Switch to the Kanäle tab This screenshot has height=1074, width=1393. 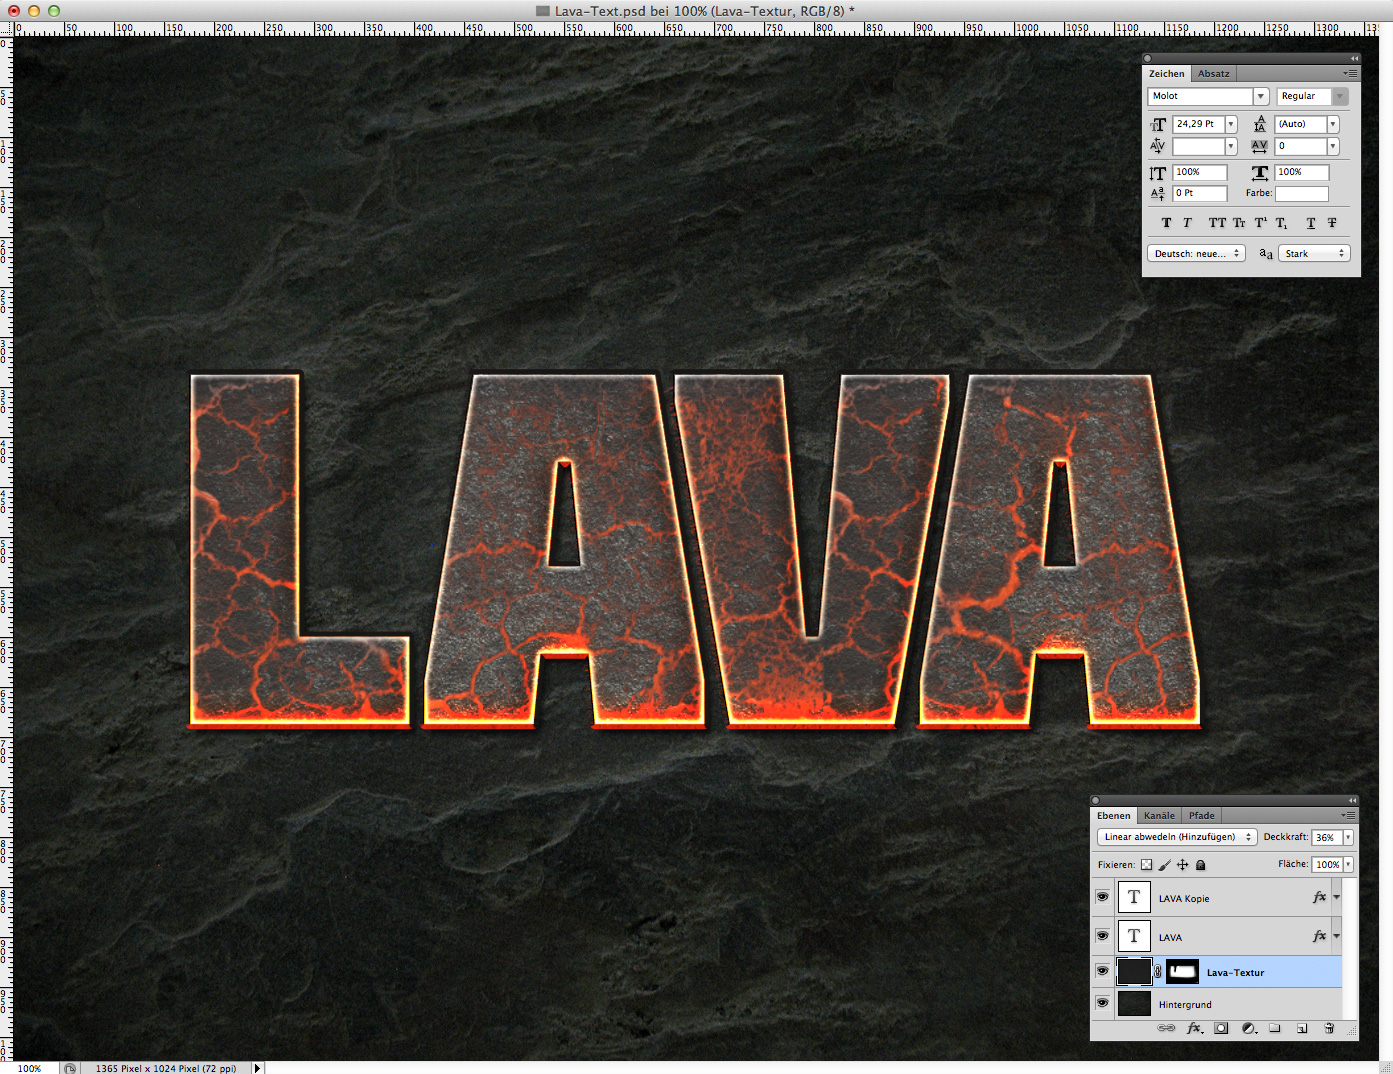[x=1158, y=815]
